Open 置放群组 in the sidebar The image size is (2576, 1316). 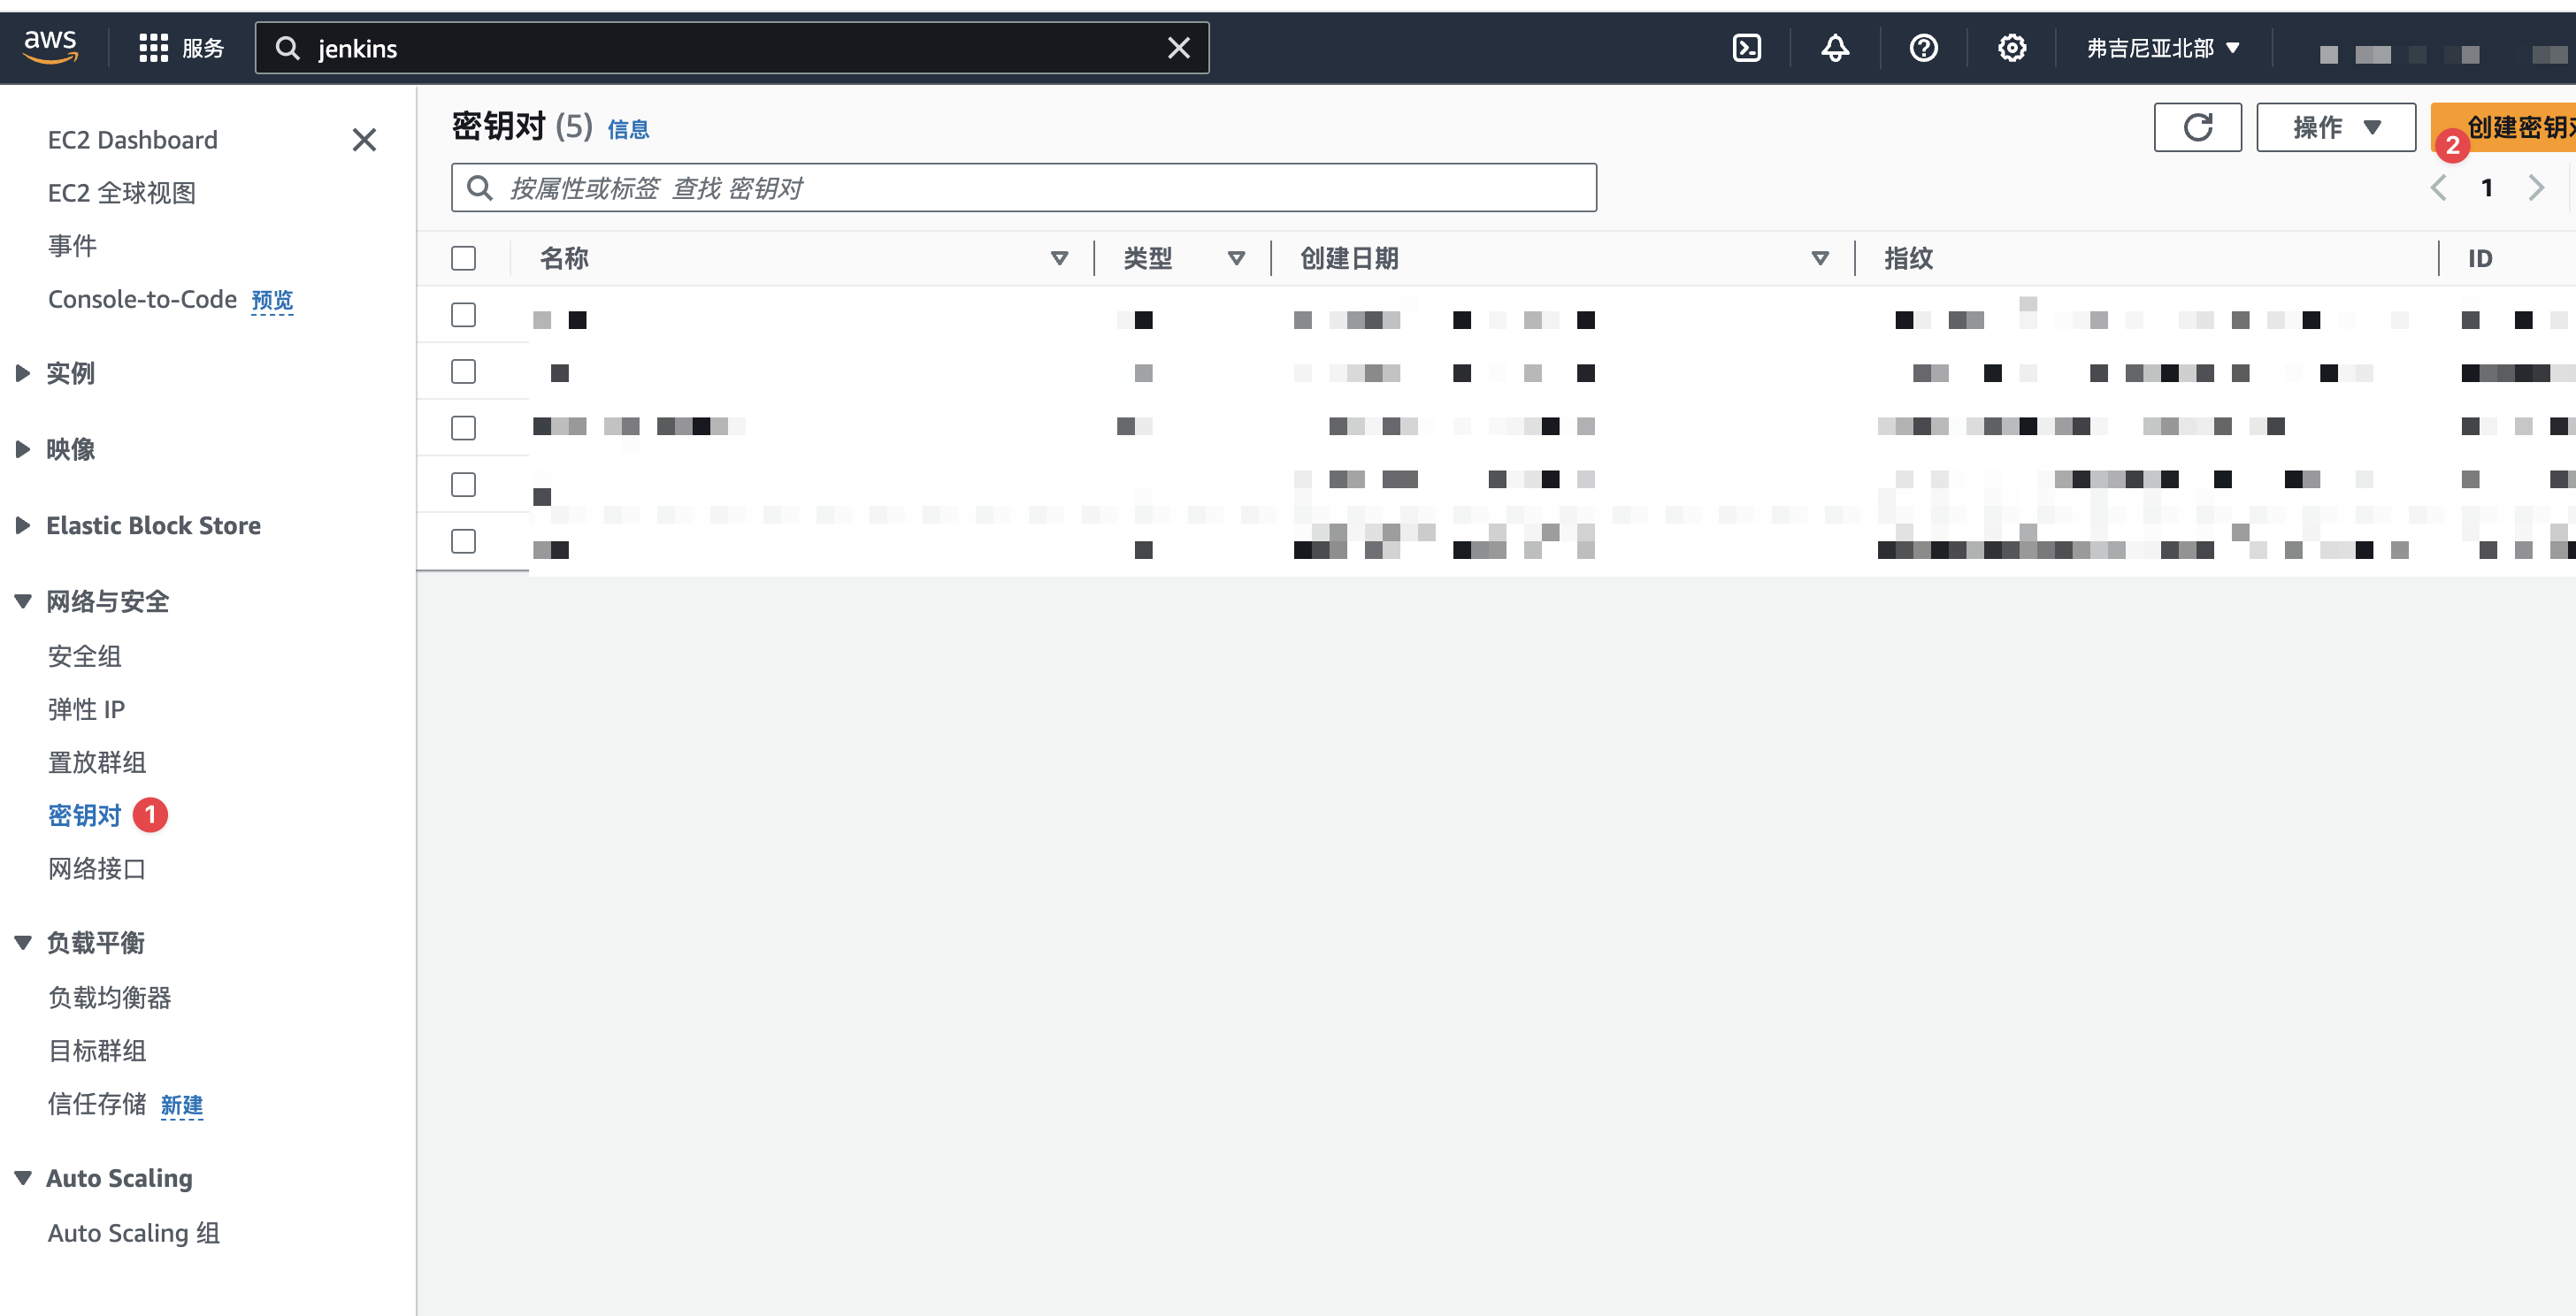[97, 762]
